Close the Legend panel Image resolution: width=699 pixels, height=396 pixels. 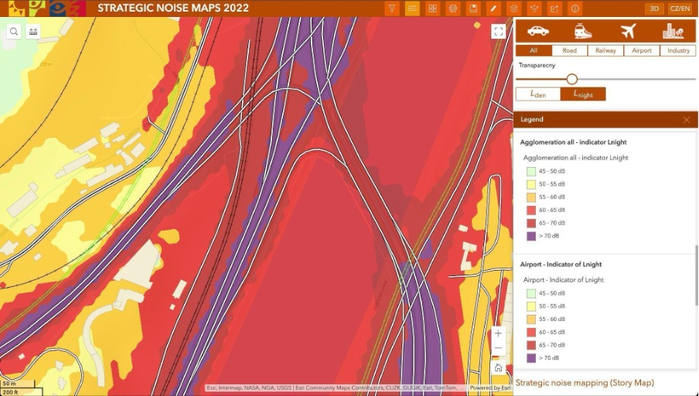click(687, 120)
